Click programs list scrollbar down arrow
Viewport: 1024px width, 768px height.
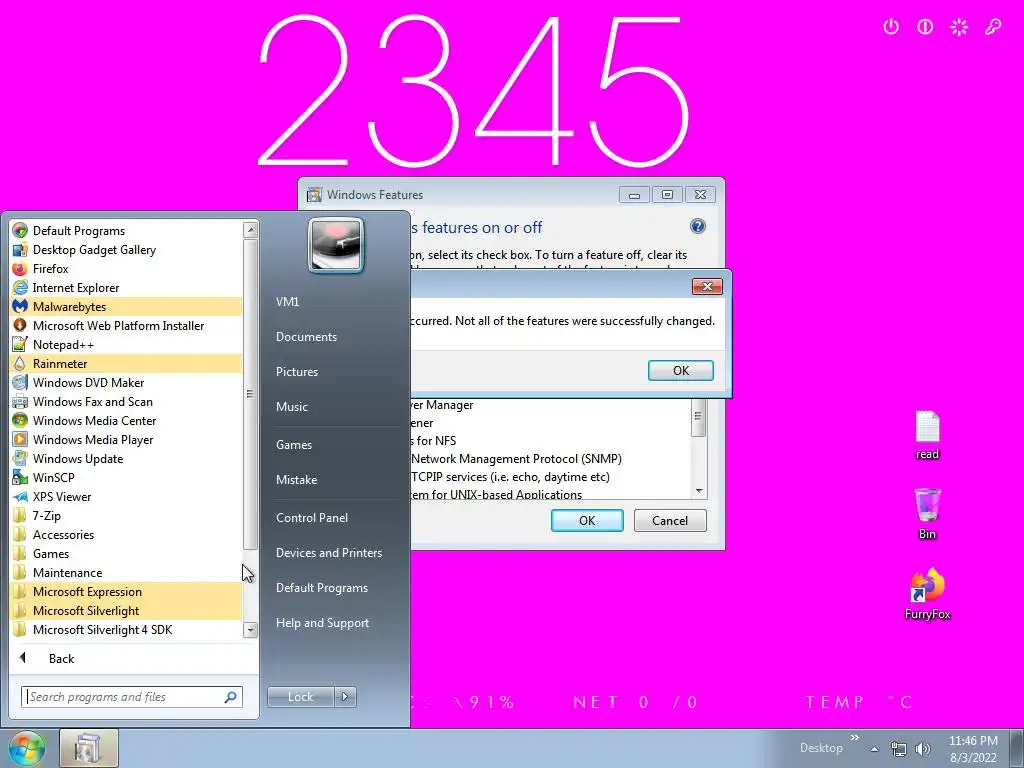point(250,630)
